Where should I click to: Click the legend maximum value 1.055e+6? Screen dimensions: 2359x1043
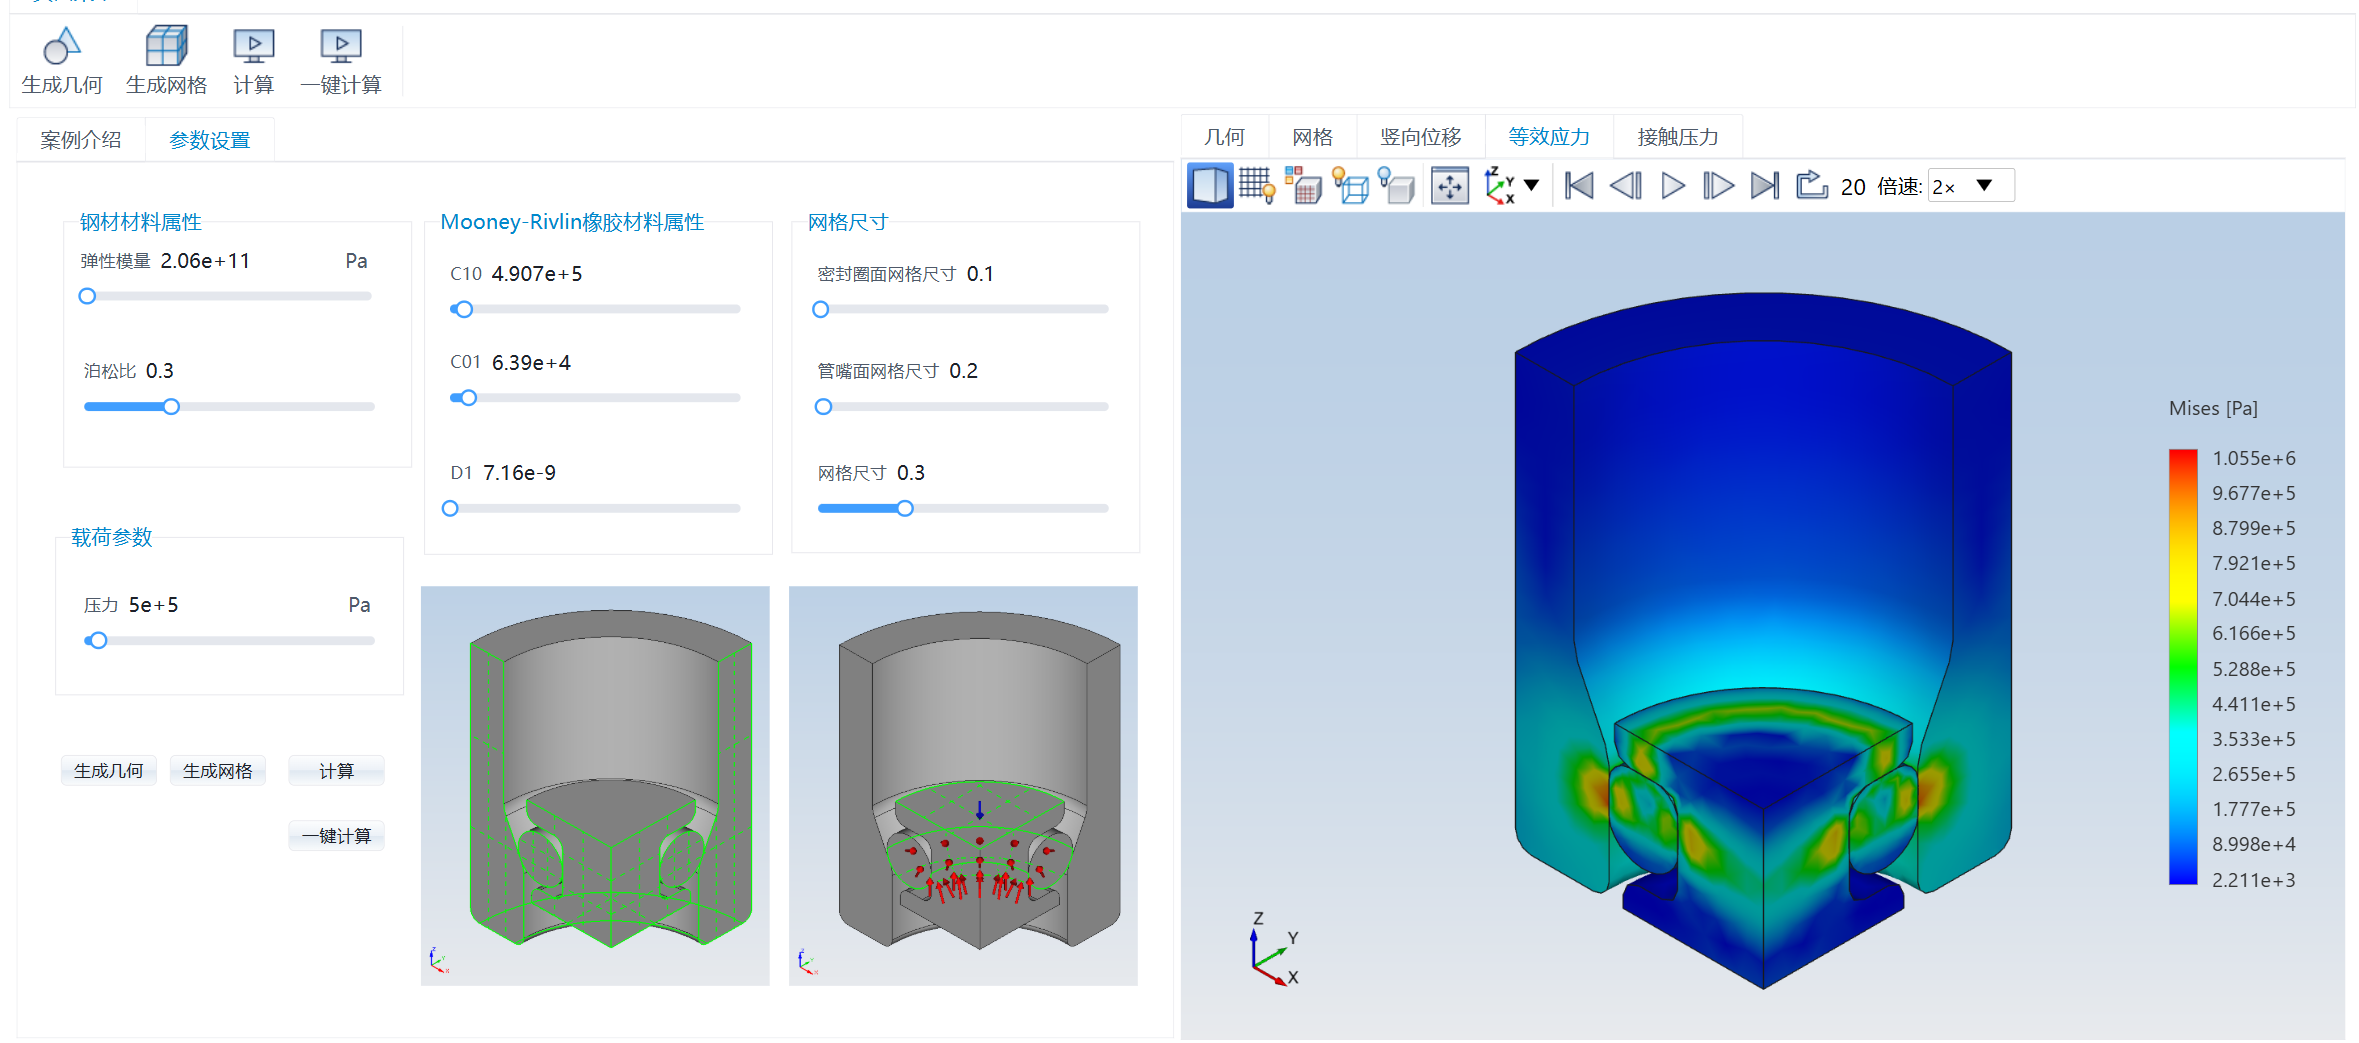(x=2254, y=458)
